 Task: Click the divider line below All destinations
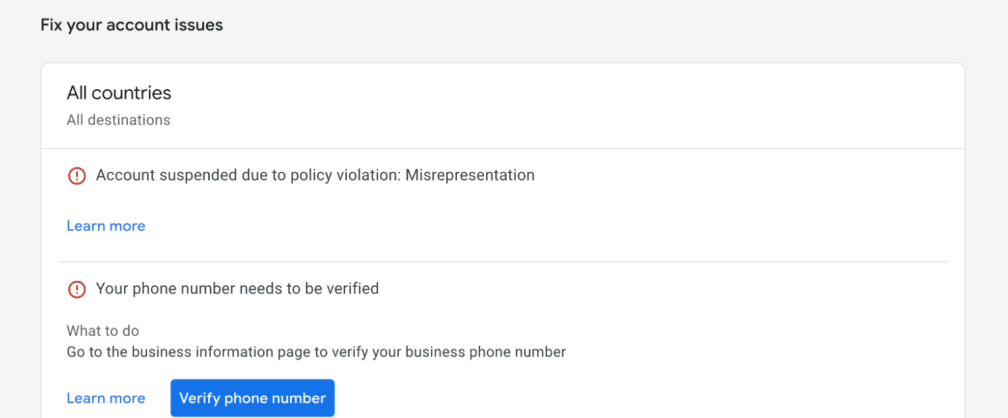[503, 149]
